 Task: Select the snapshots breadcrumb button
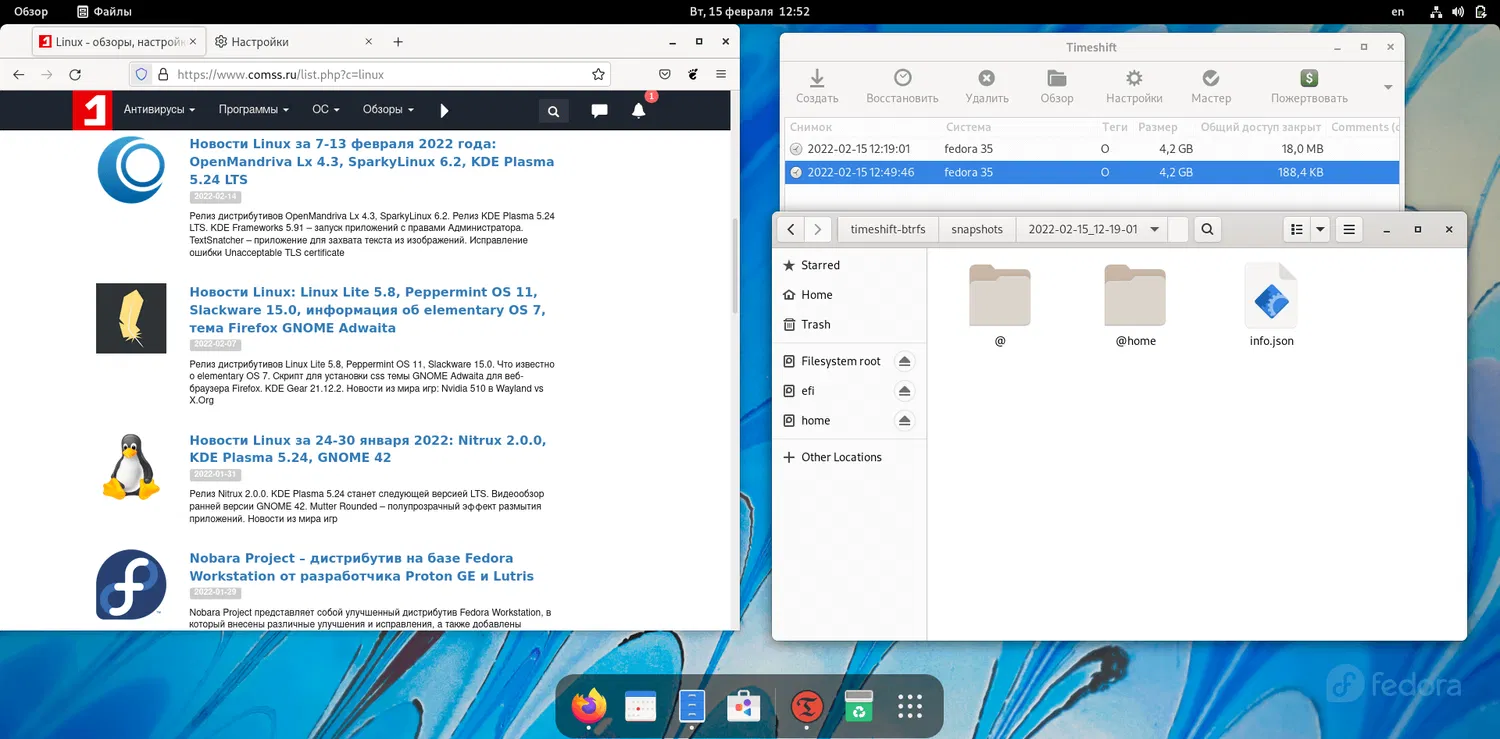976,230
